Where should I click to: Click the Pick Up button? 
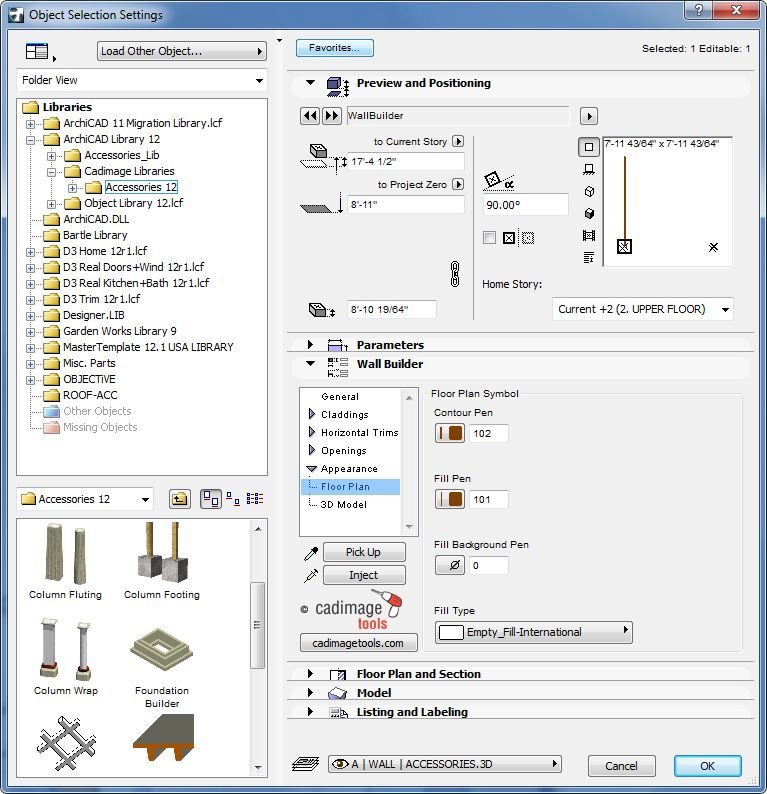pos(364,552)
